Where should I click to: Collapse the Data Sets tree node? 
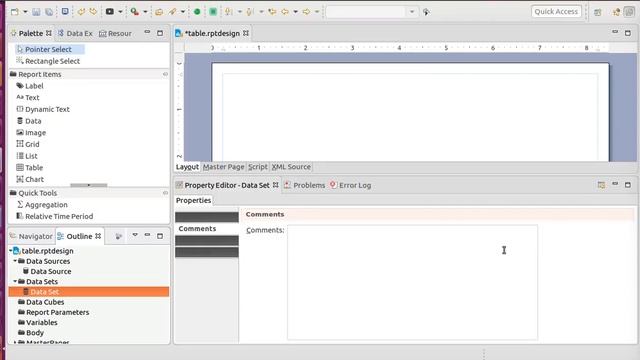point(15,281)
